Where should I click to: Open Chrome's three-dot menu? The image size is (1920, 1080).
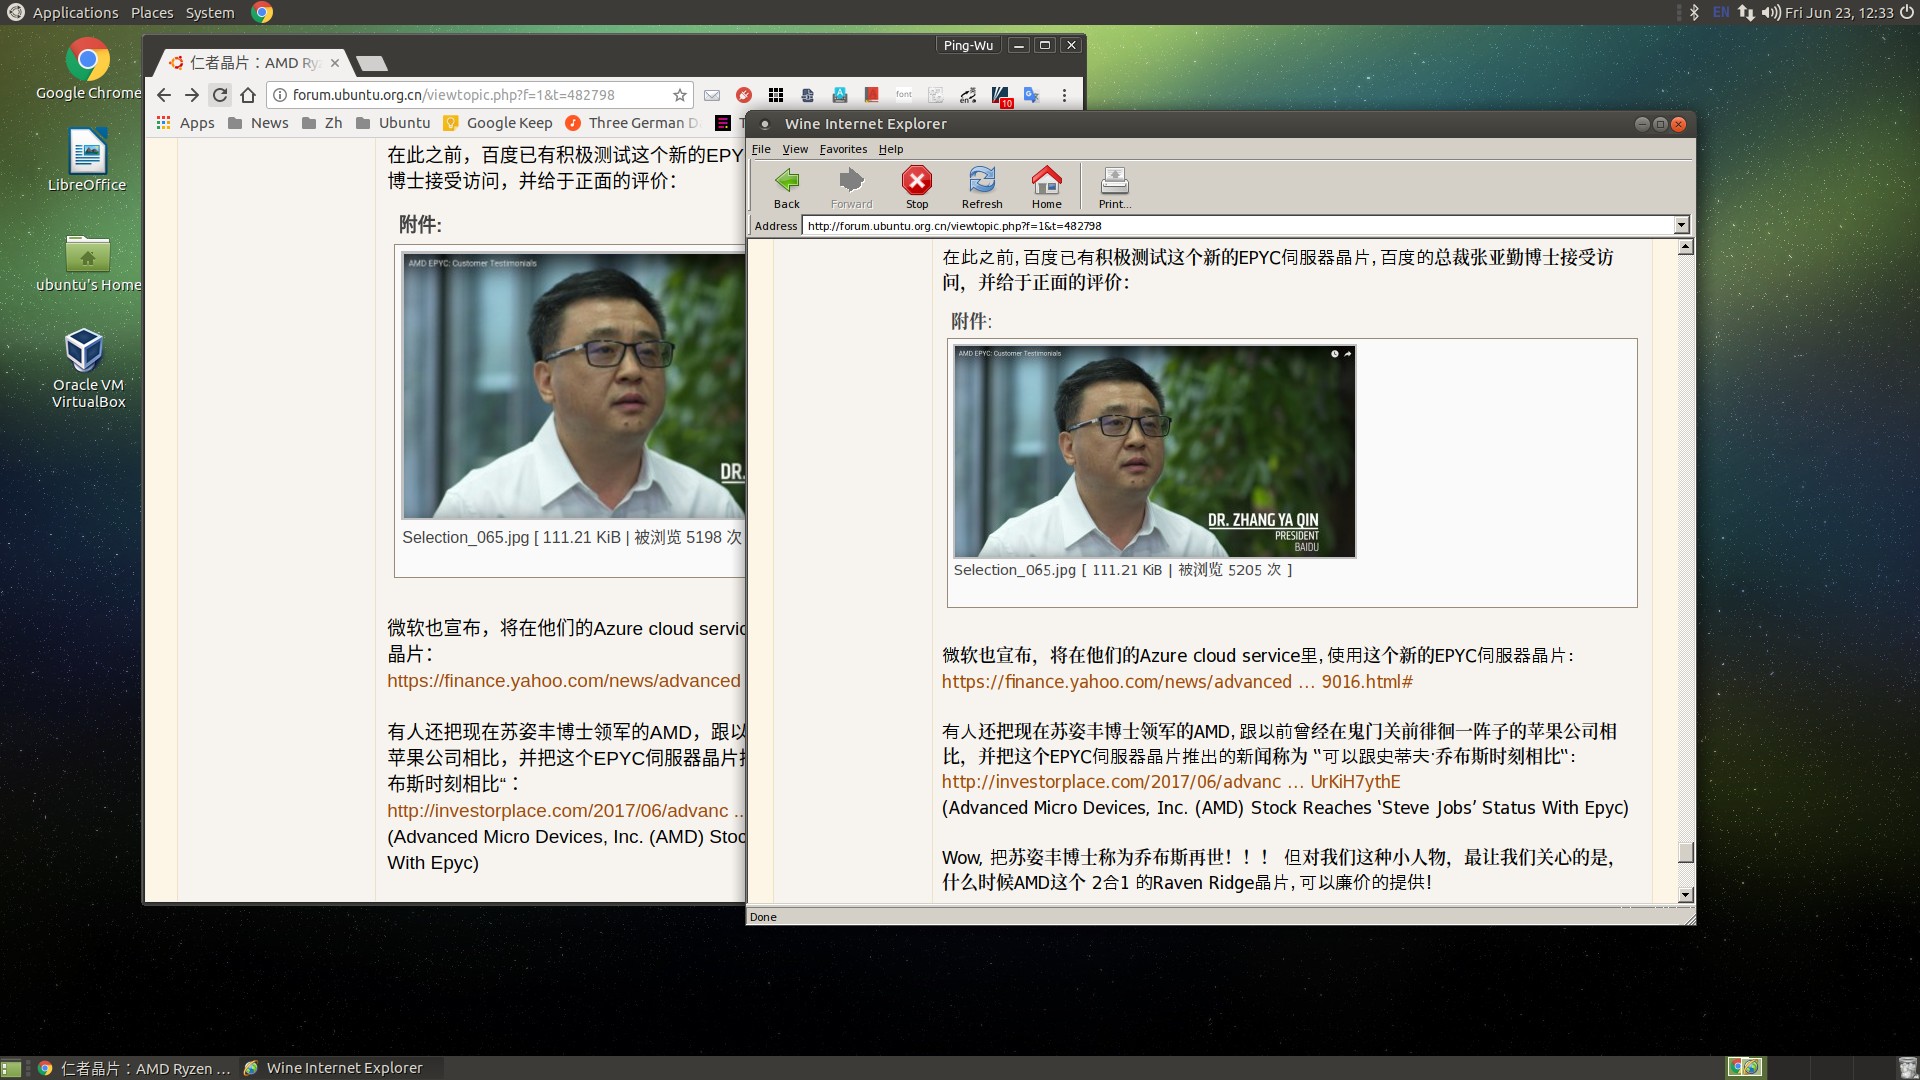coord(1064,95)
